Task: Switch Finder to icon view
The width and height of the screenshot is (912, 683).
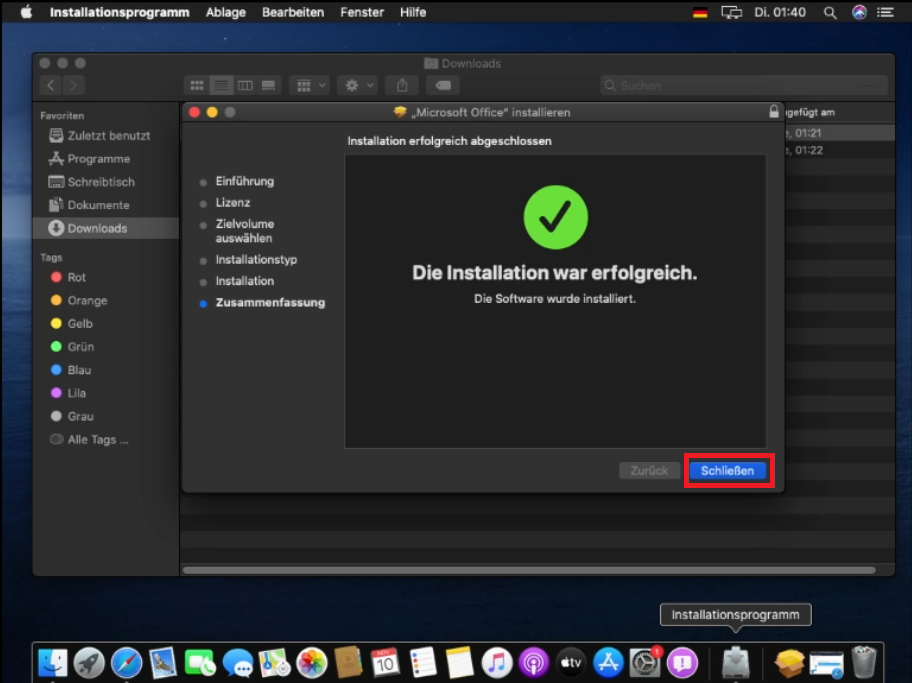Action: (x=197, y=86)
